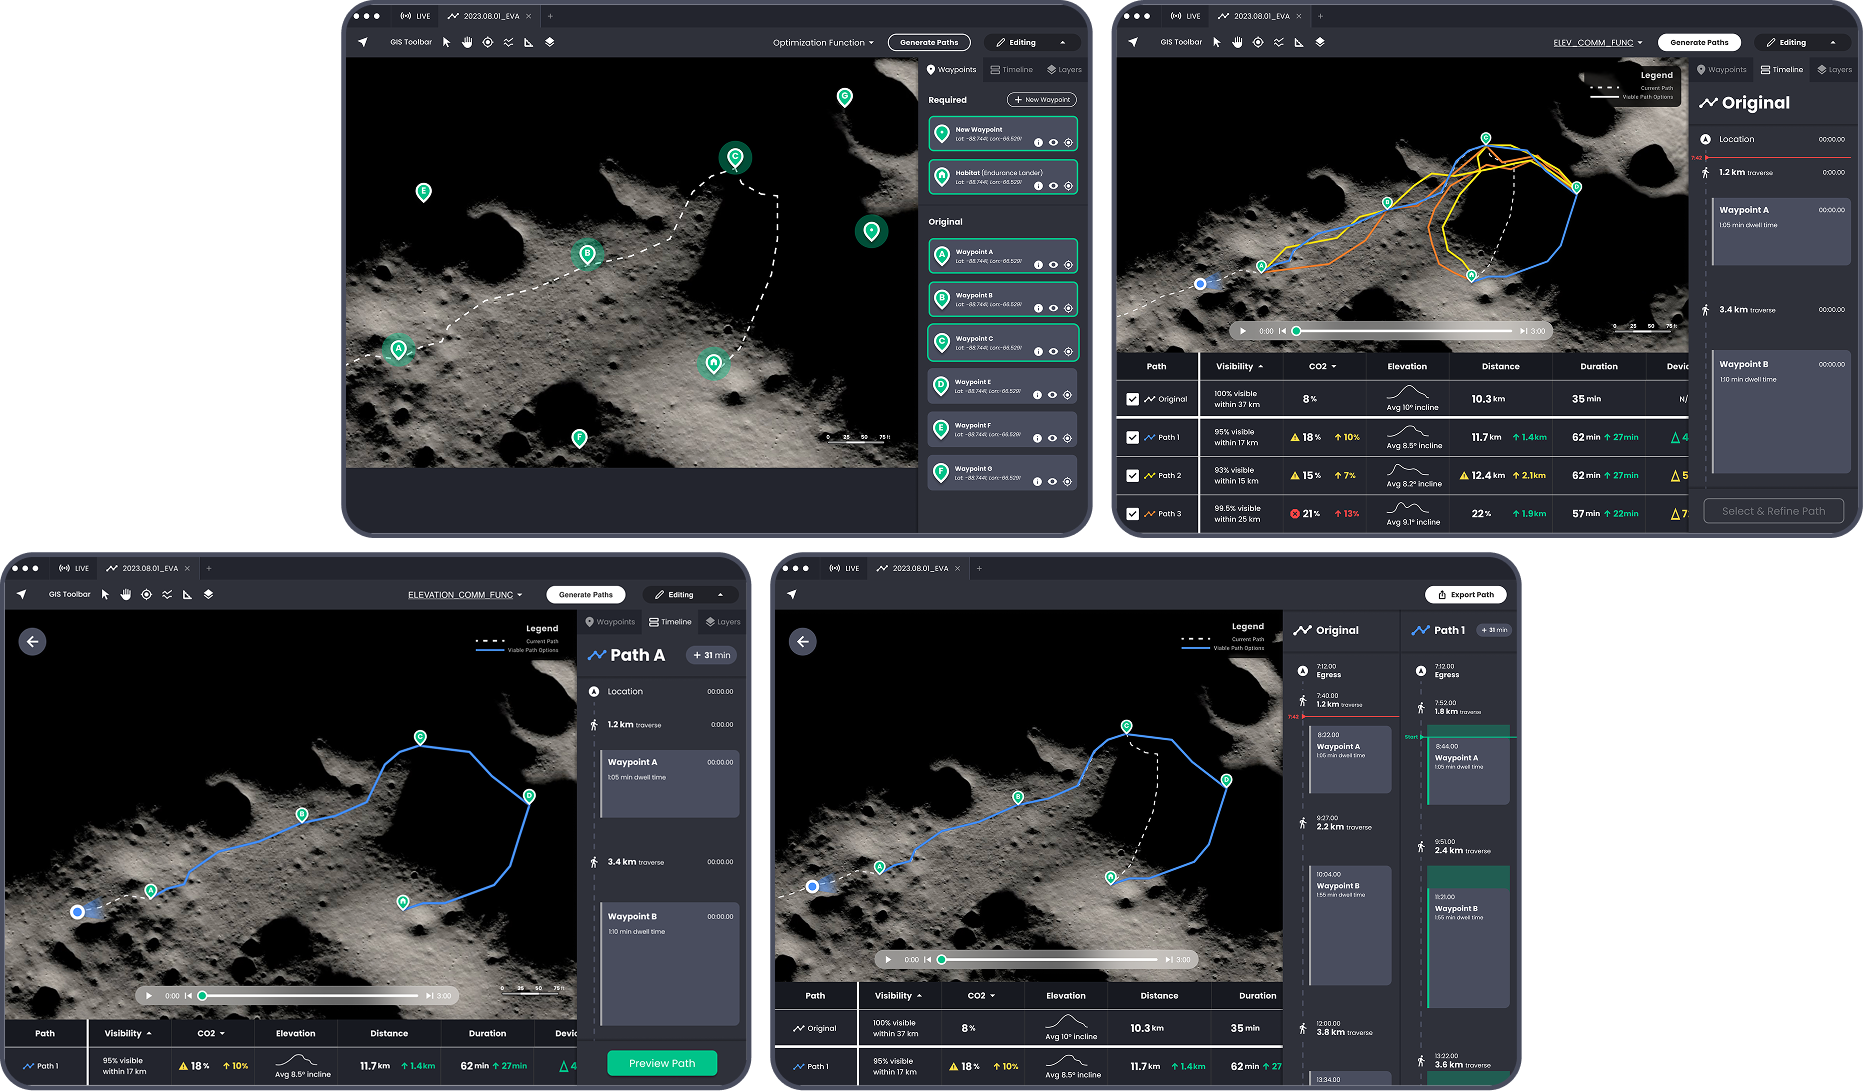Viewport: 1863px width, 1091px height.
Task: Click the navigation arrow icon in waypoints-list window
Action: coord(363,42)
